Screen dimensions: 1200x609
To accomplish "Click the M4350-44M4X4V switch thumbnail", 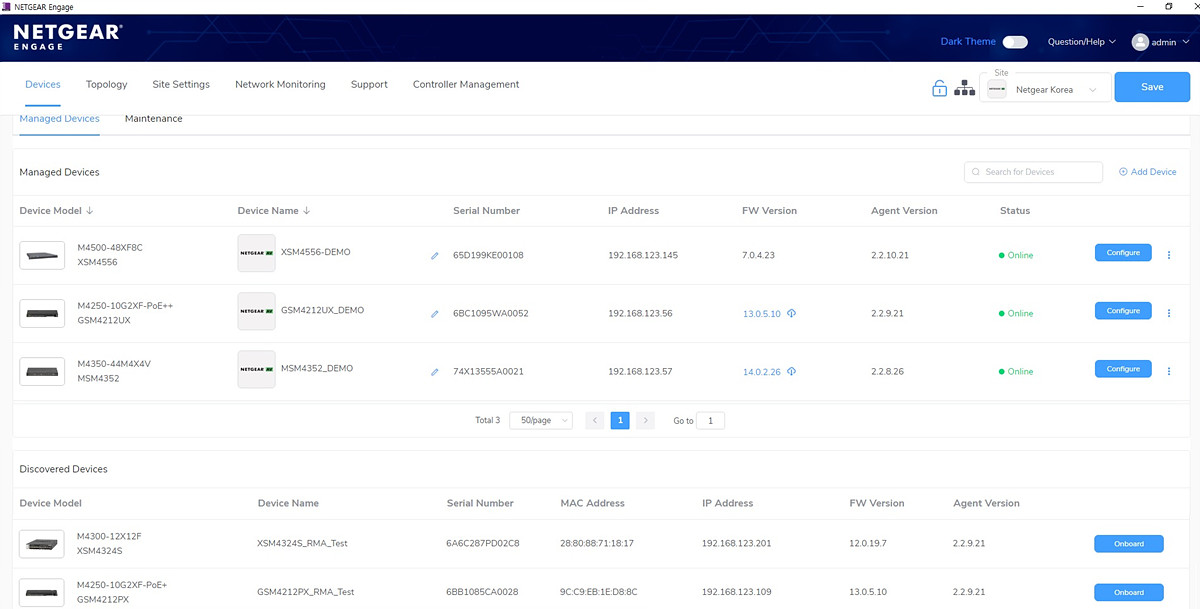I will pyautogui.click(x=42, y=371).
